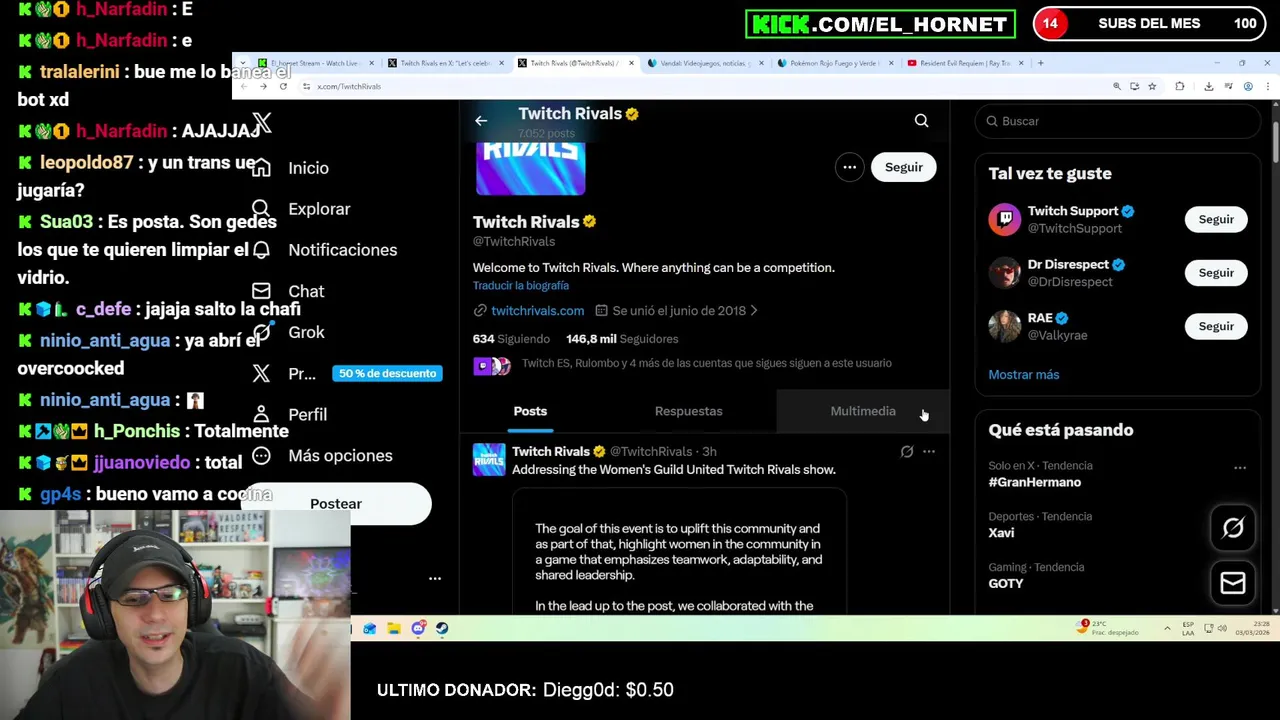Show hidden system tray icons chevron
This screenshot has height=720, width=1280.
coord(1167,628)
